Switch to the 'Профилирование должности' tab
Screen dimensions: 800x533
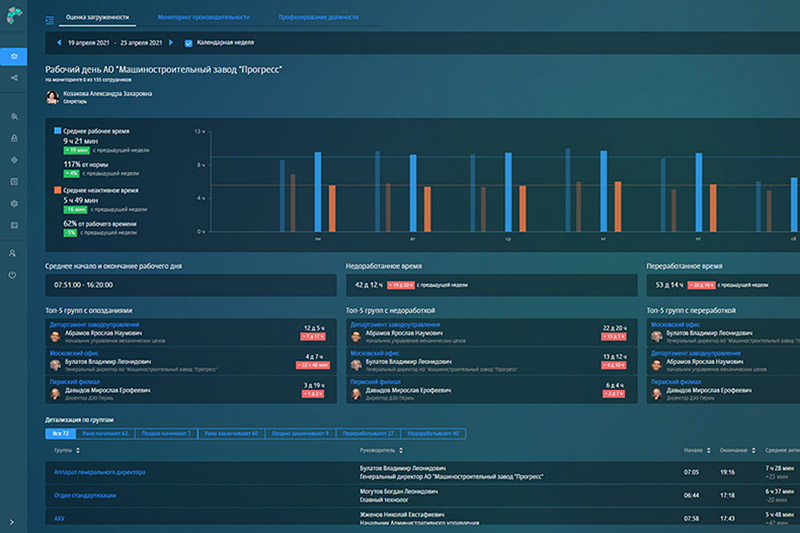[318, 17]
